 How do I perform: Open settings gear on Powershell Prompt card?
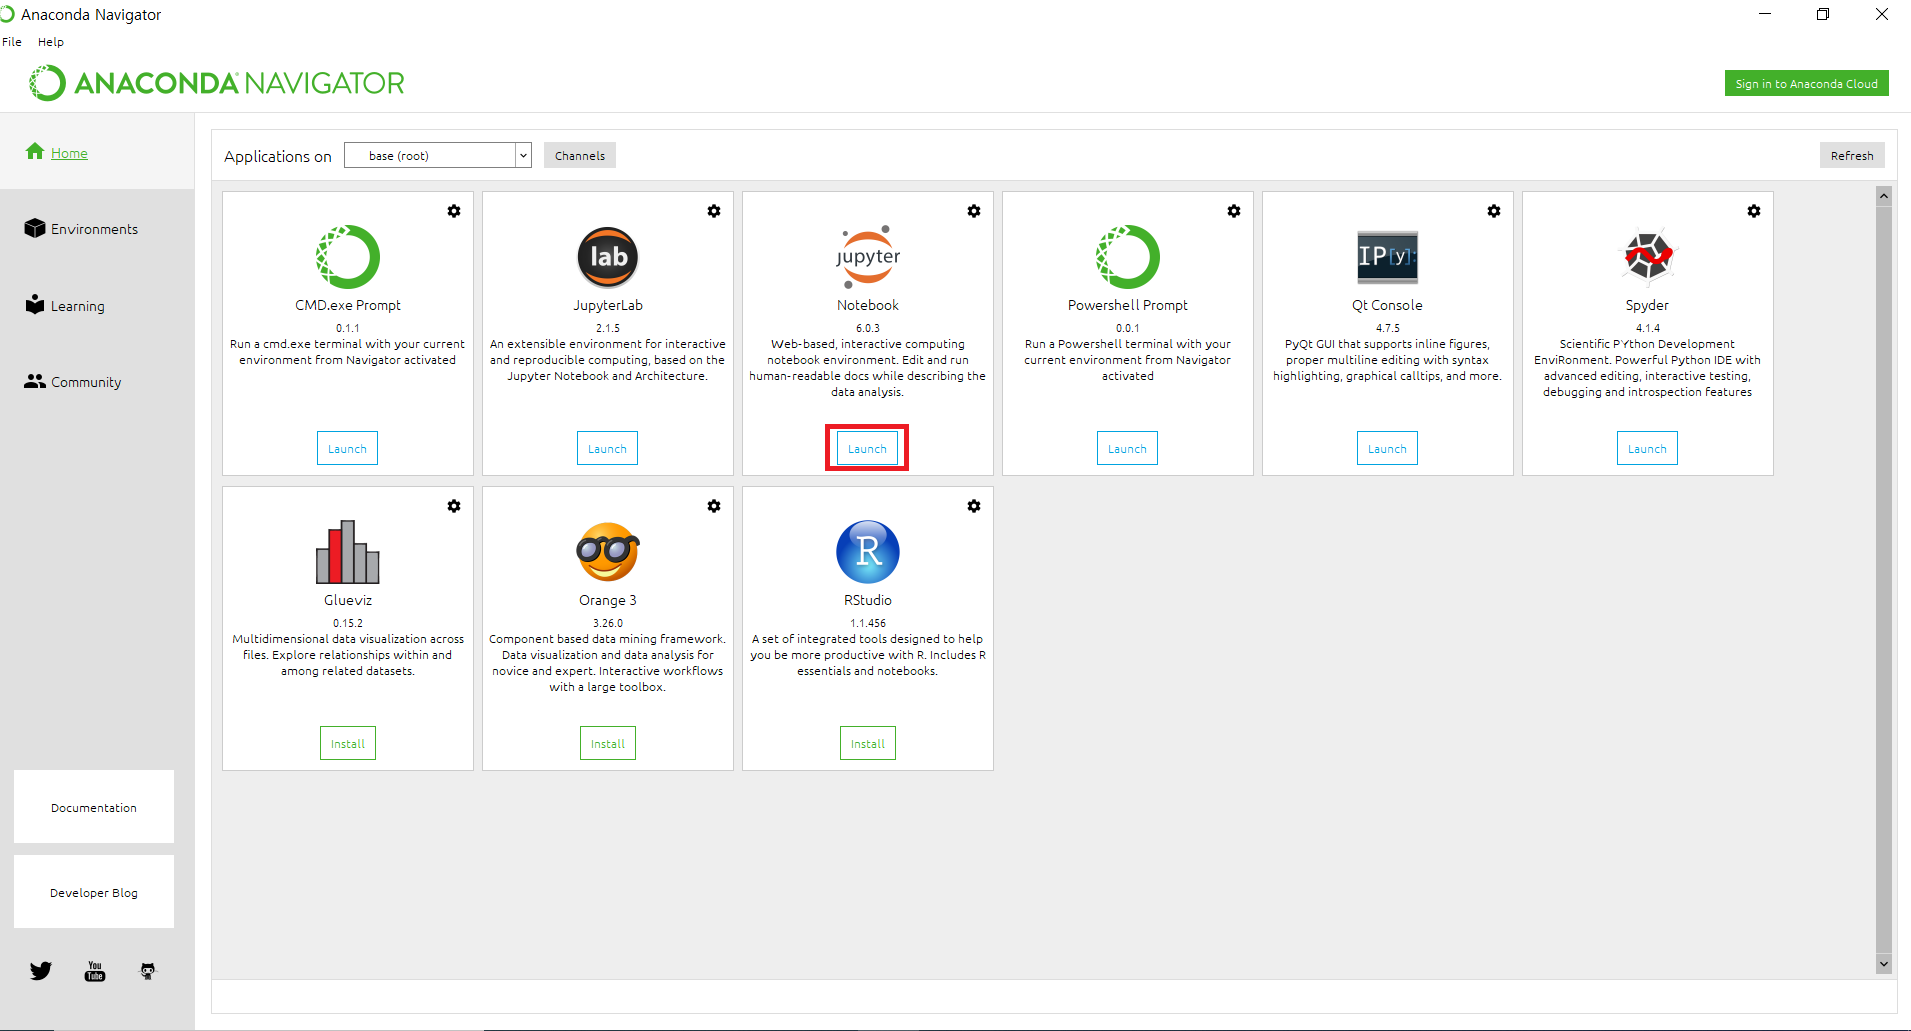click(x=1234, y=211)
